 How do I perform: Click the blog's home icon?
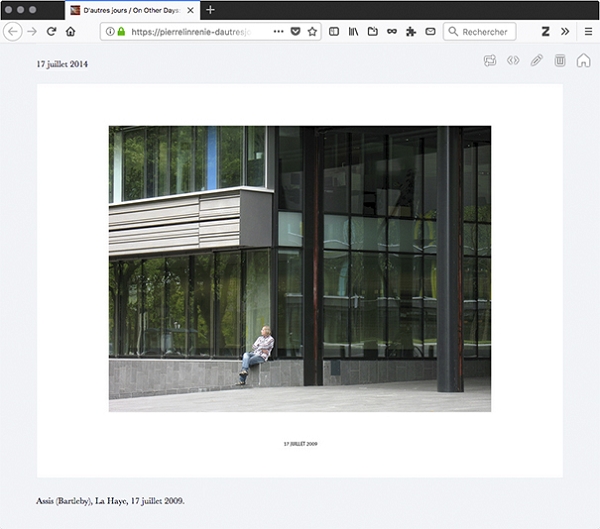click(583, 61)
